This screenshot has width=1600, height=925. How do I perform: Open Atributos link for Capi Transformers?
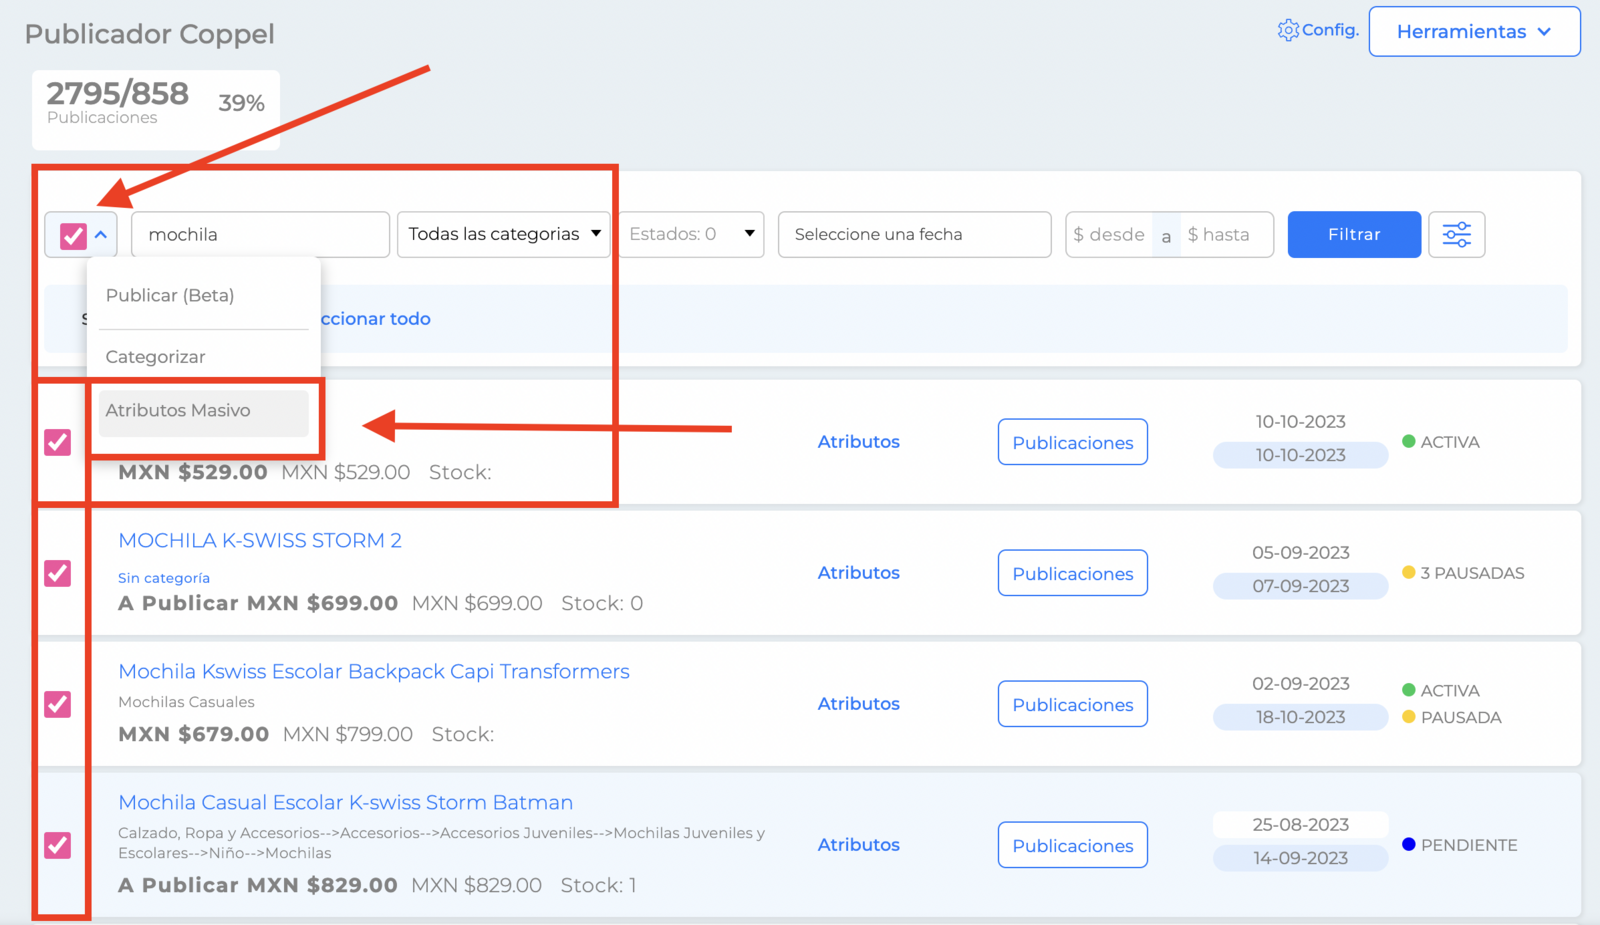(858, 704)
